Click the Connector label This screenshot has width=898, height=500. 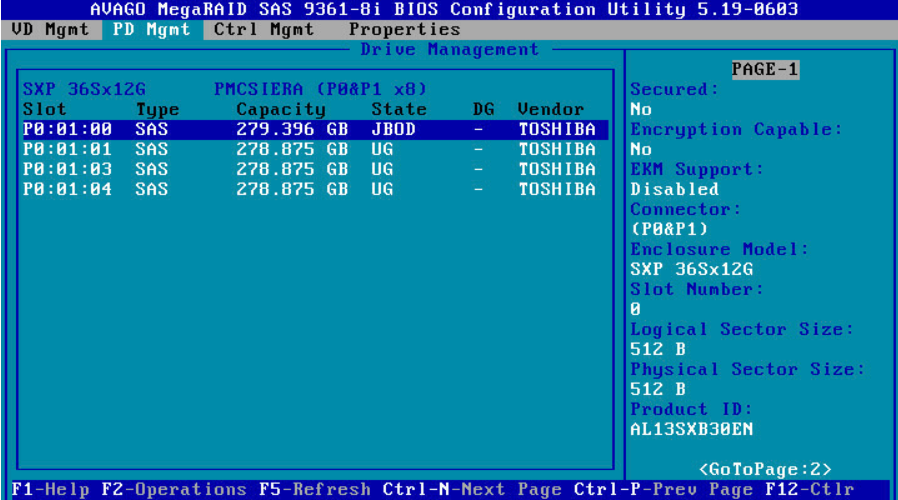coord(686,210)
